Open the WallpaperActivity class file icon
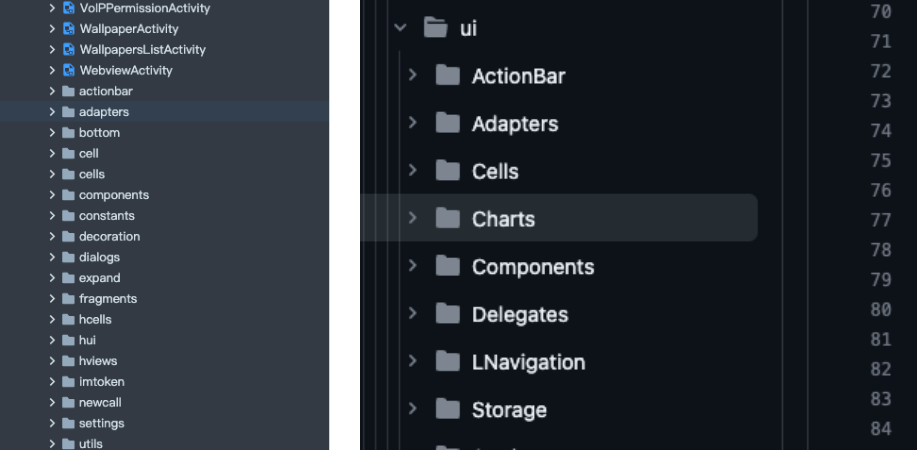The width and height of the screenshot is (917, 450). [x=69, y=29]
